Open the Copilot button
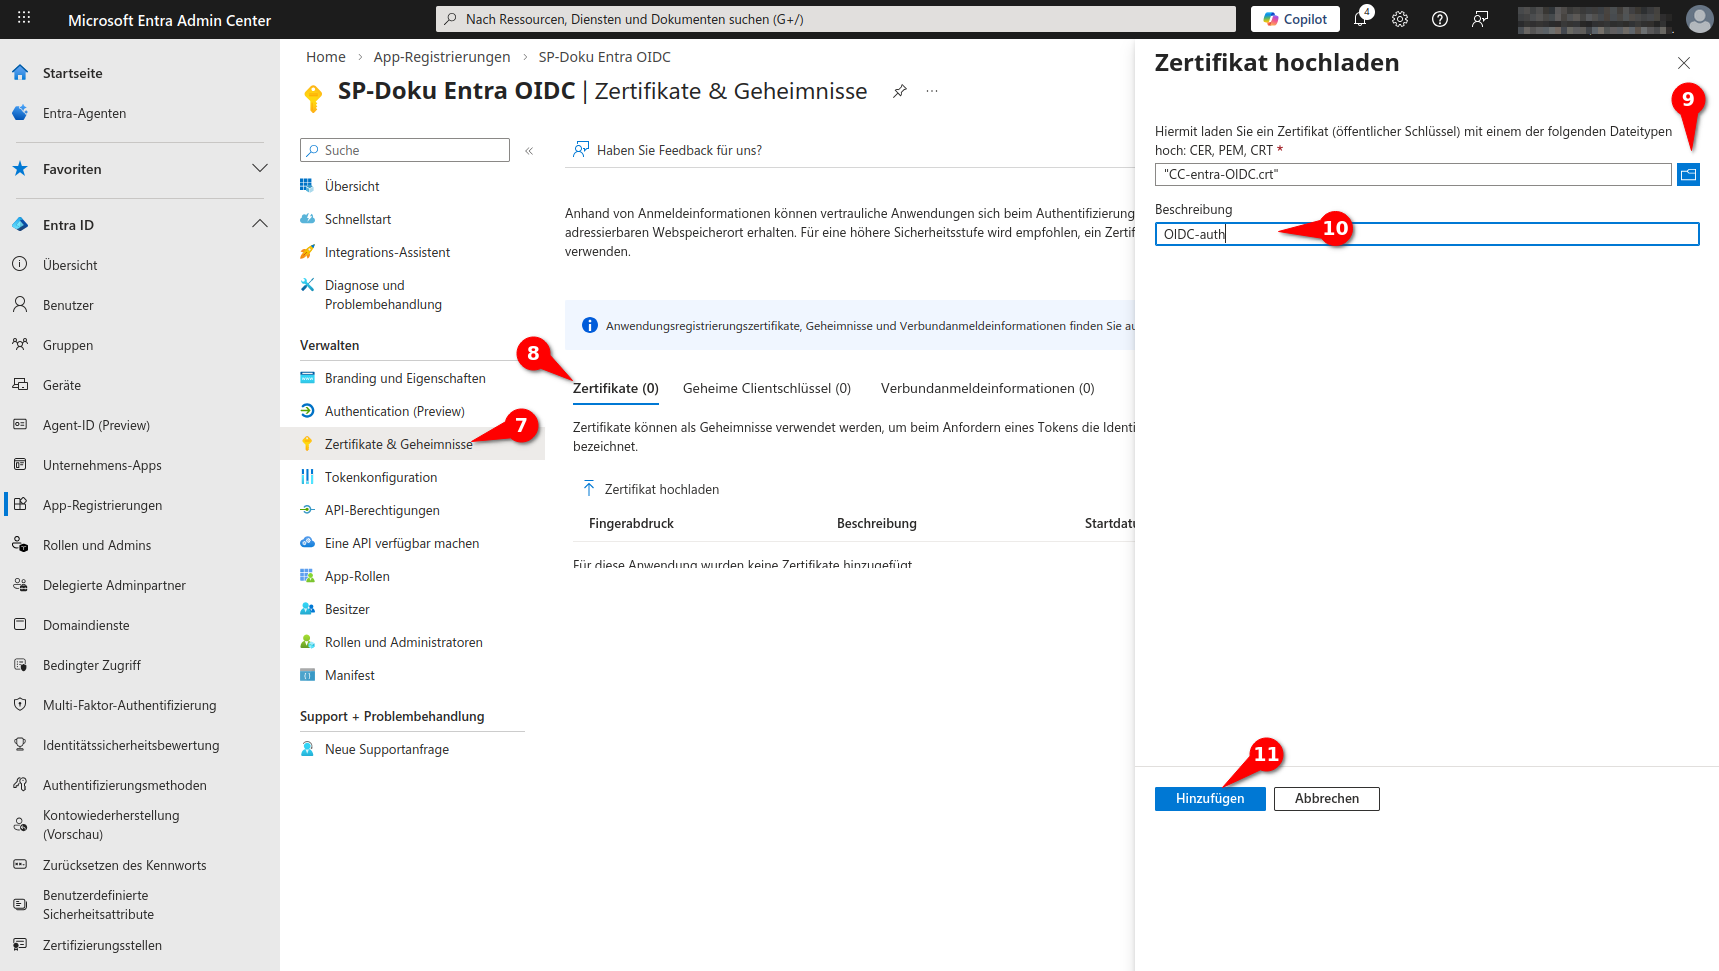 click(1295, 19)
